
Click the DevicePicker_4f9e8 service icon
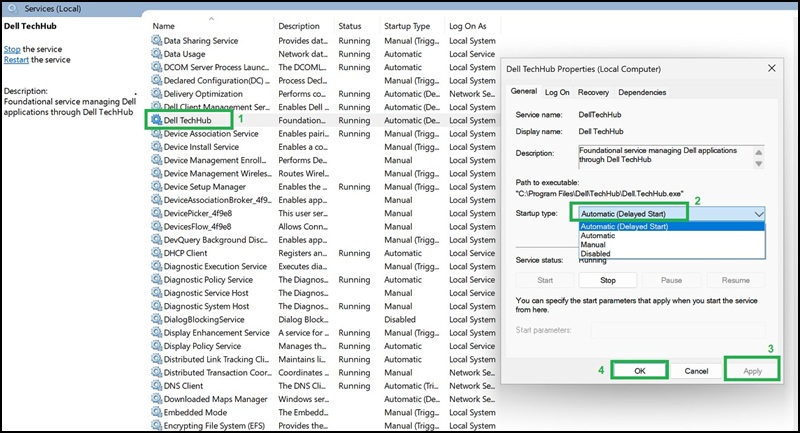click(157, 213)
